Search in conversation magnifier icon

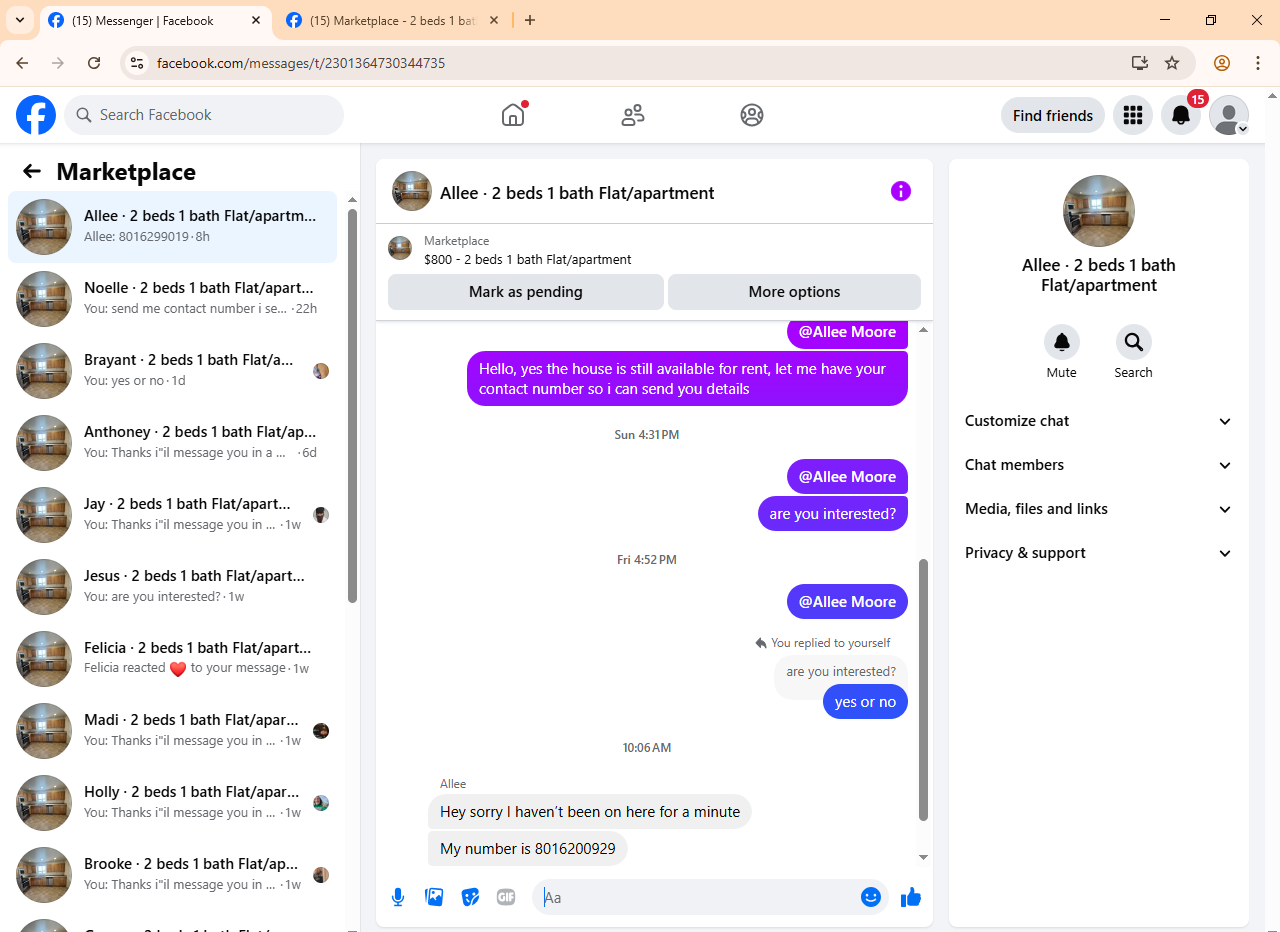pos(1134,342)
